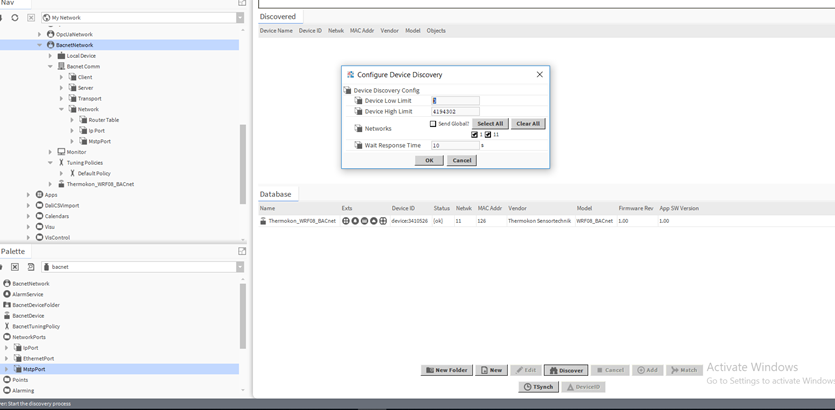Sort the Database table by Vendor column
This screenshot has height=410, width=835.
517,208
